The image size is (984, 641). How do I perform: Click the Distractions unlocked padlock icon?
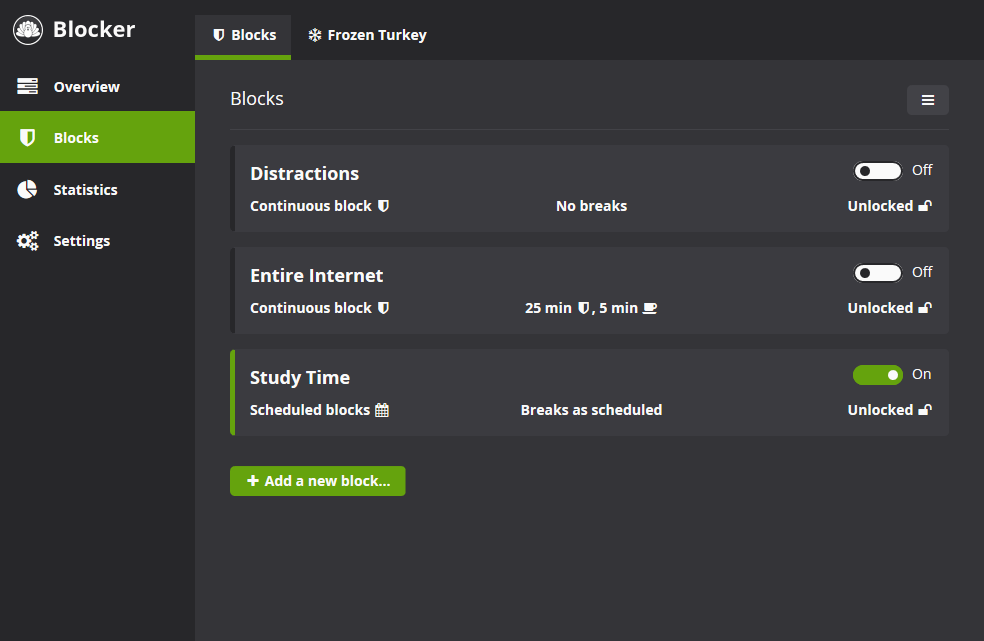click(x=925, y=205)
